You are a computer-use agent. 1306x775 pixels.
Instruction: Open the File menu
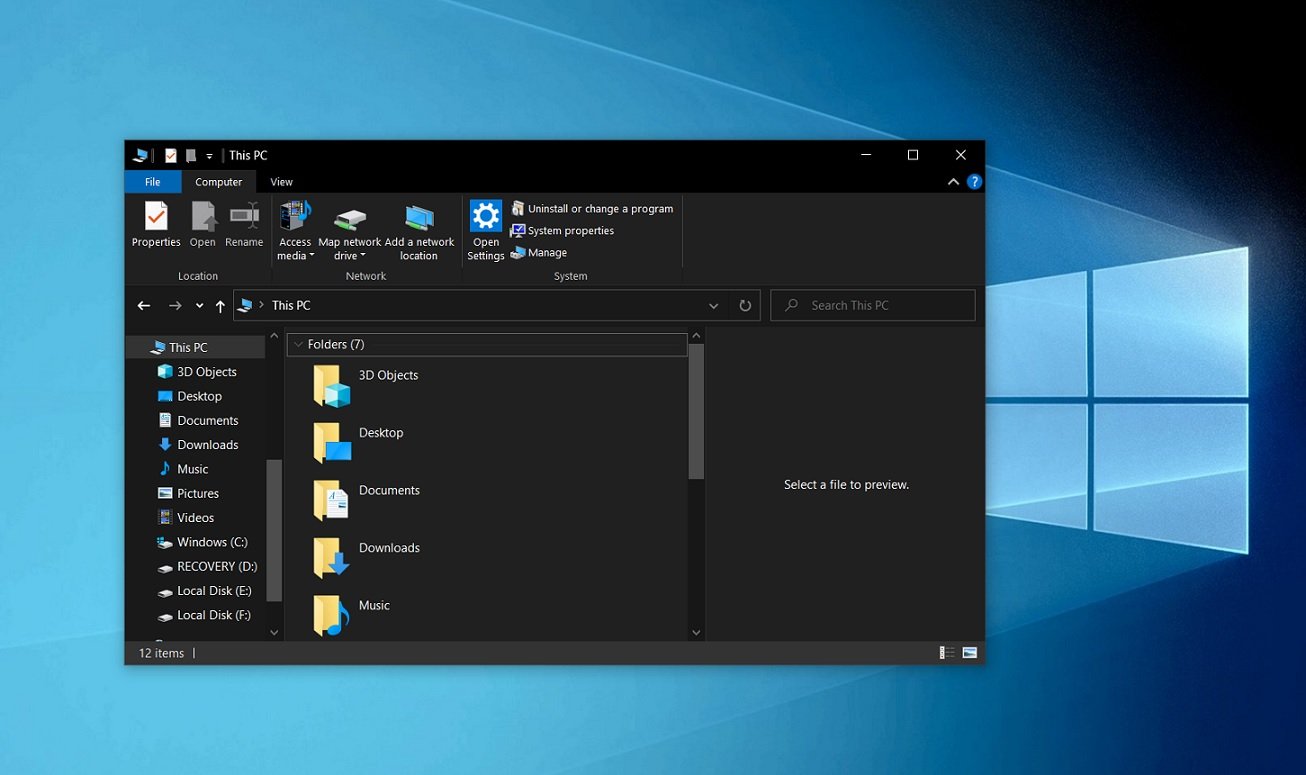152,181
